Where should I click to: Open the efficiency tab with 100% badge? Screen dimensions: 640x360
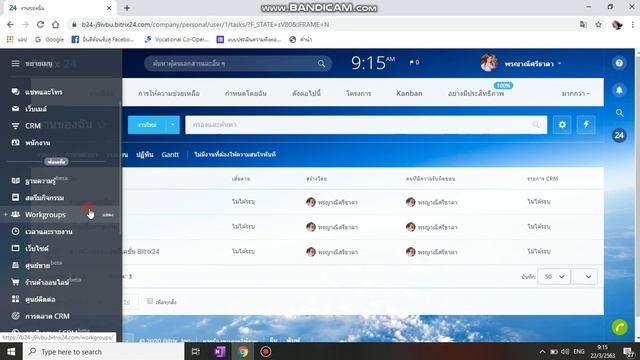tap(476, 93)
